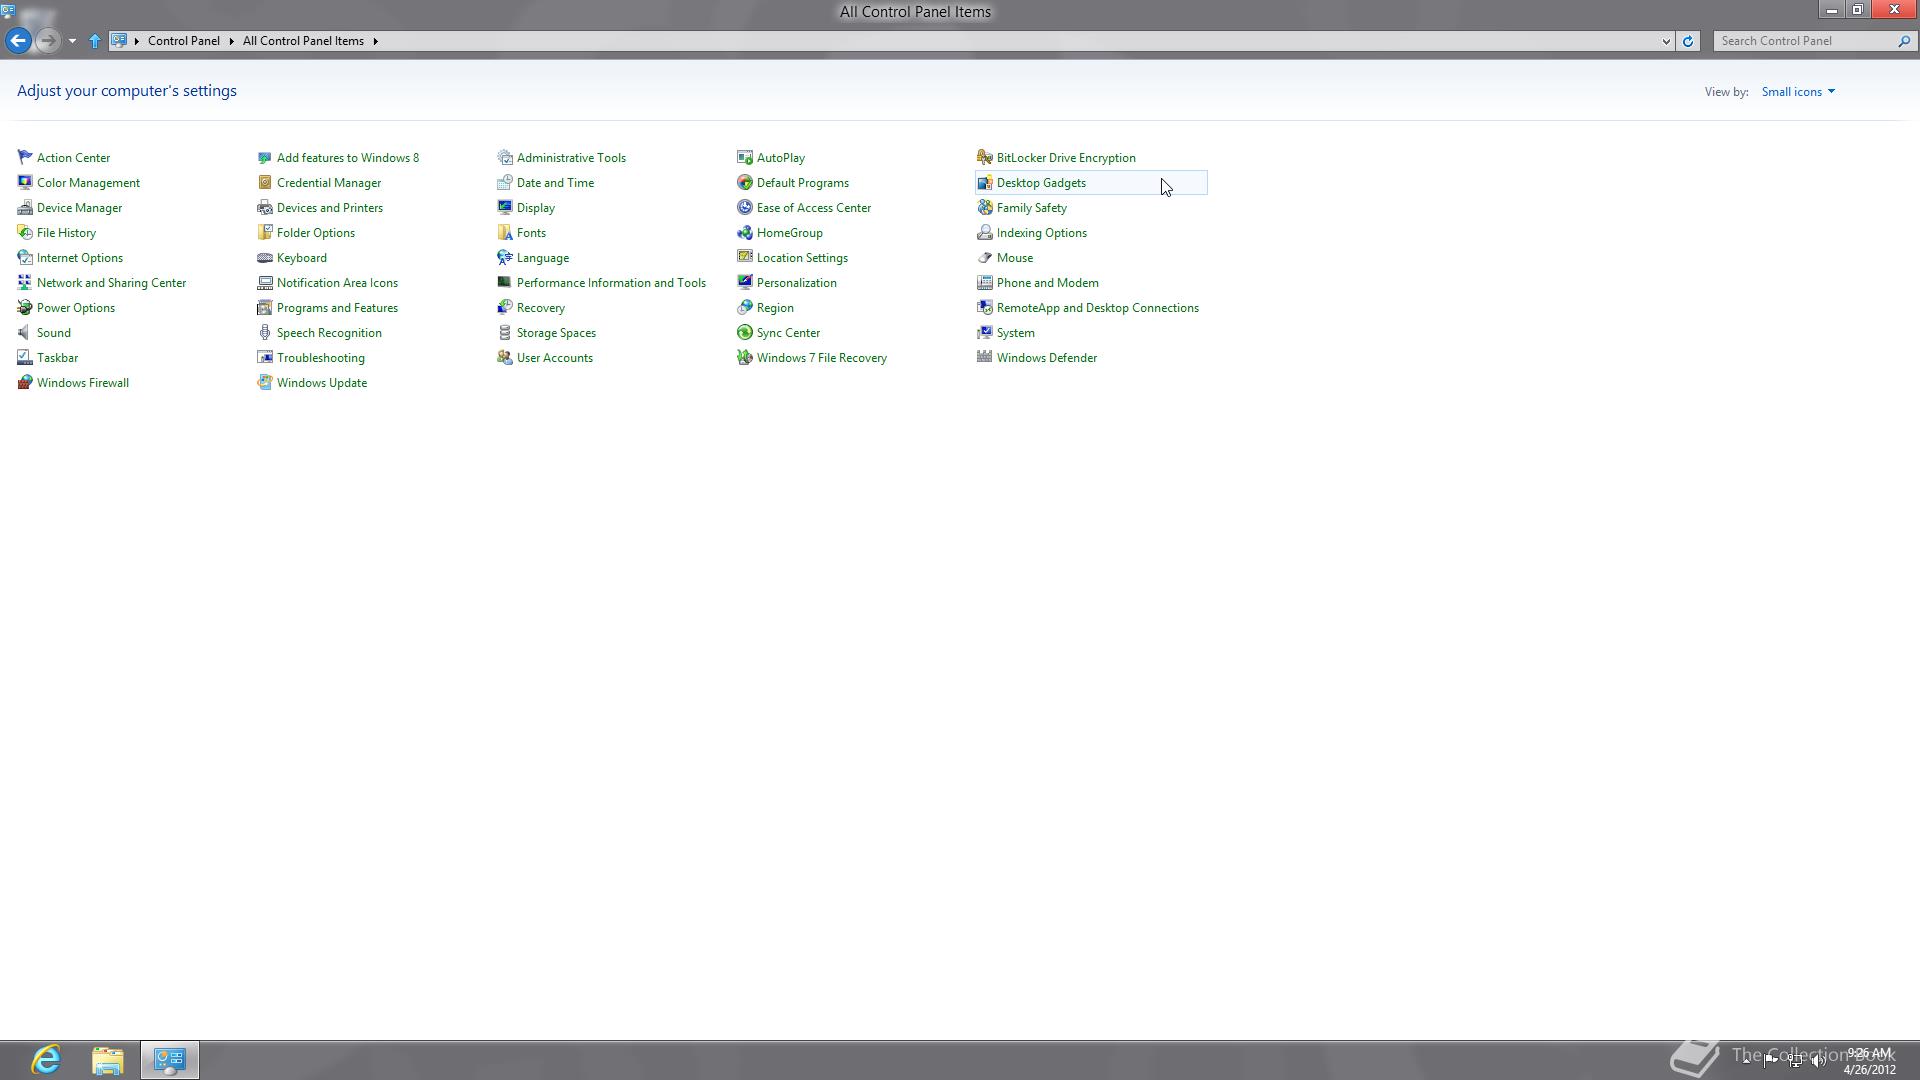This screenshot has width=1920, height=1080.
Task: Click the Color Management icon
Action: click(x=25, y=182)
